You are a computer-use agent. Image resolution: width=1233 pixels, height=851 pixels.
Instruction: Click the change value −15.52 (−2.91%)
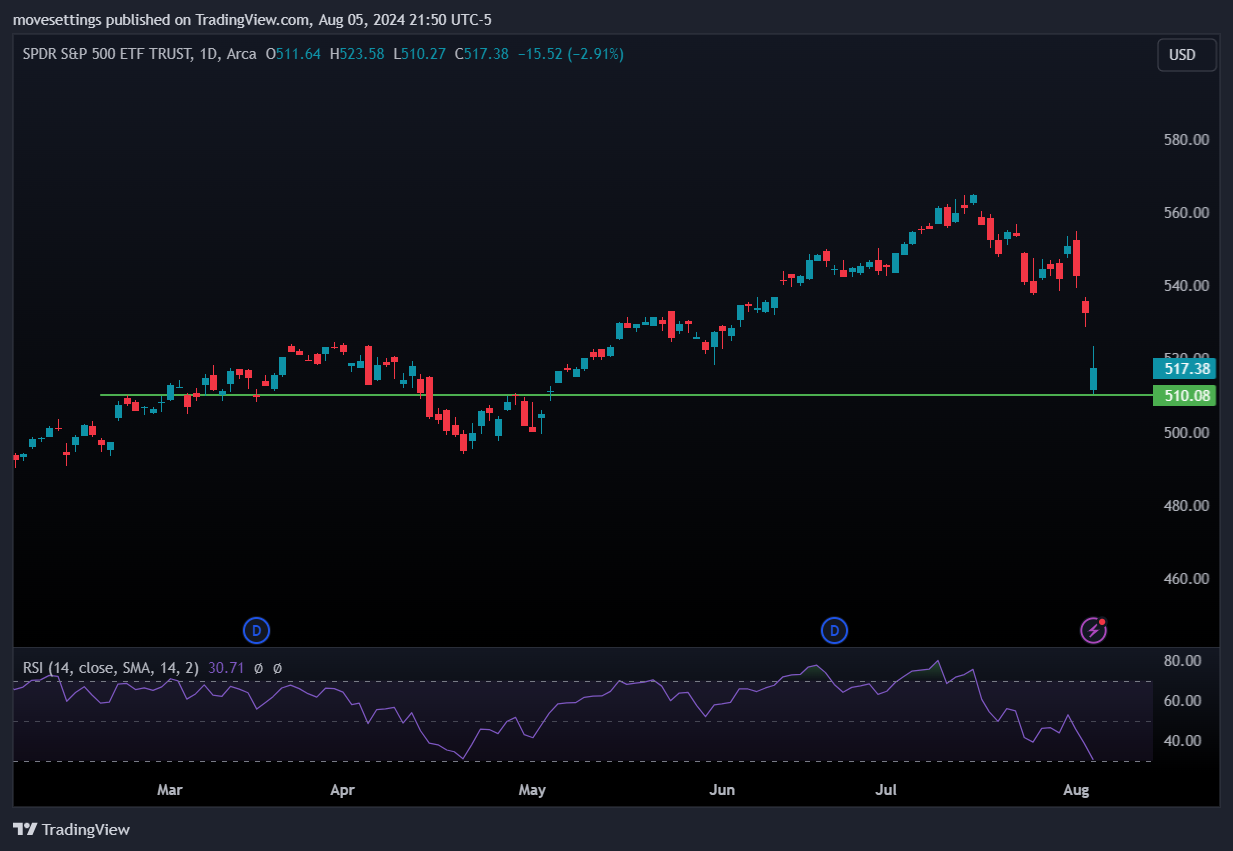coord(570,54)
